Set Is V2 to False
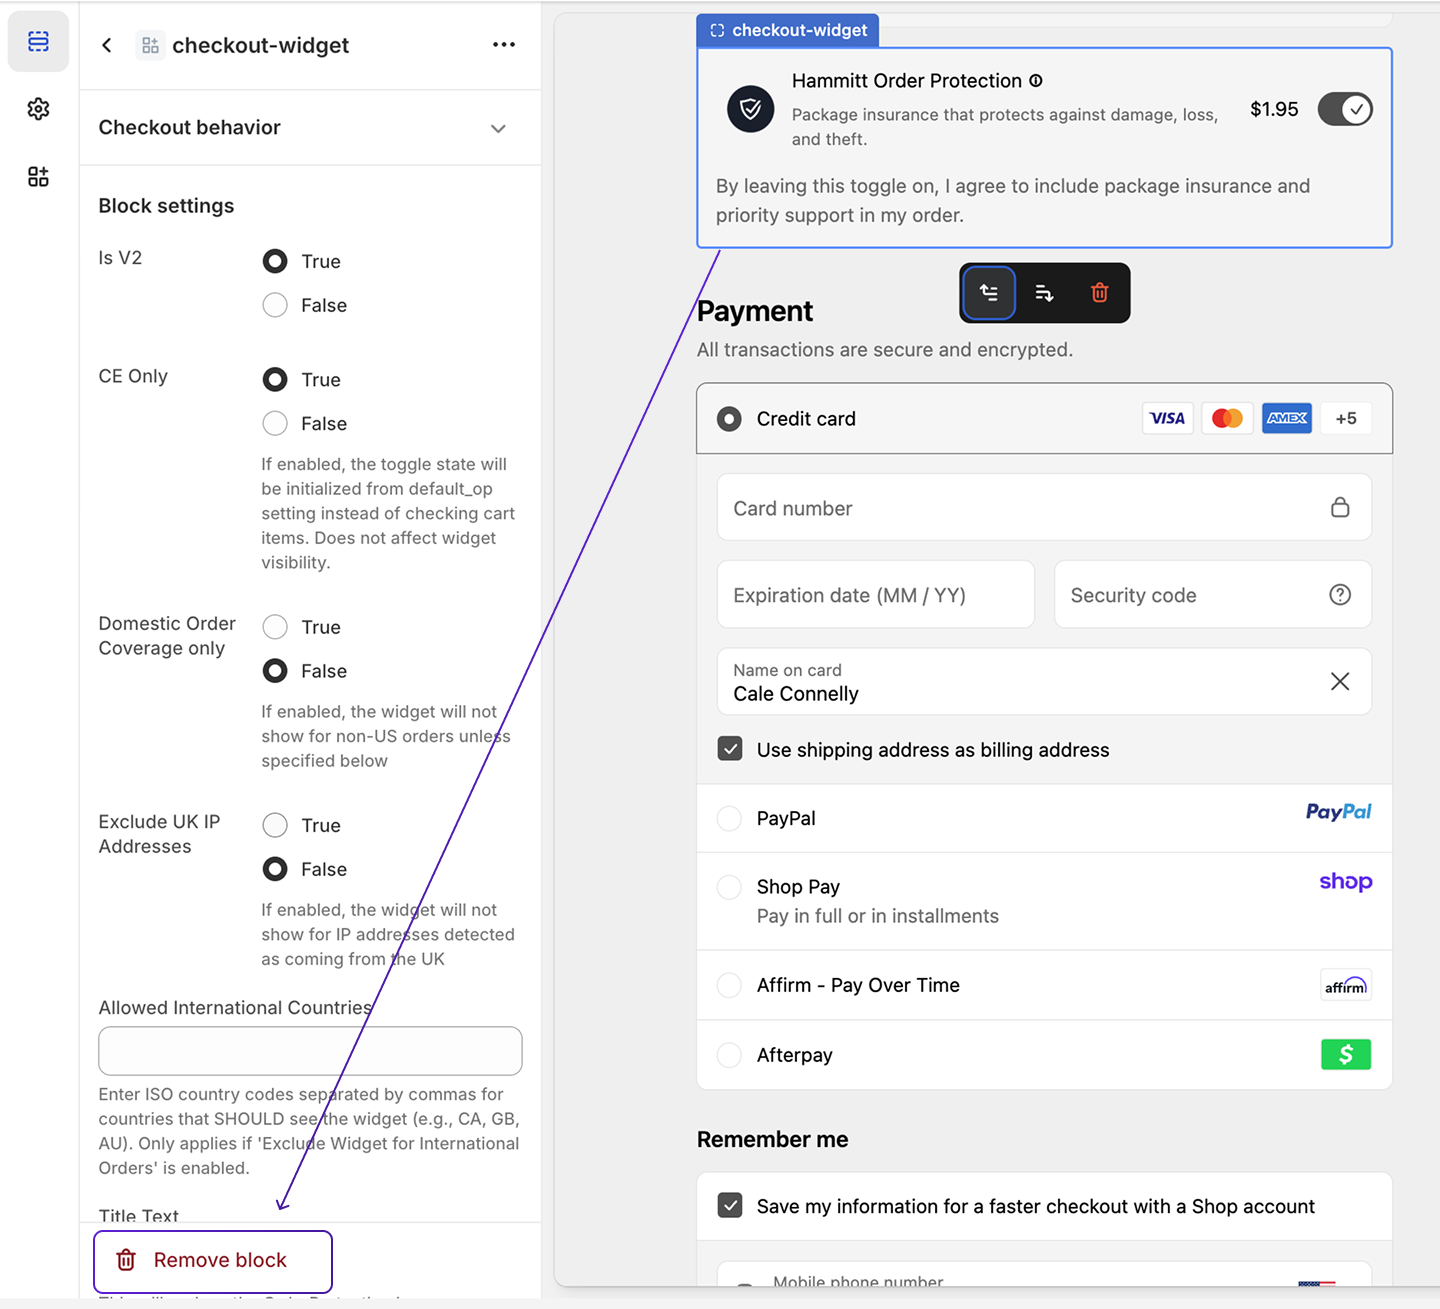The height and width of the screenshot is (1309, 1440). click(x=275, y=305)
